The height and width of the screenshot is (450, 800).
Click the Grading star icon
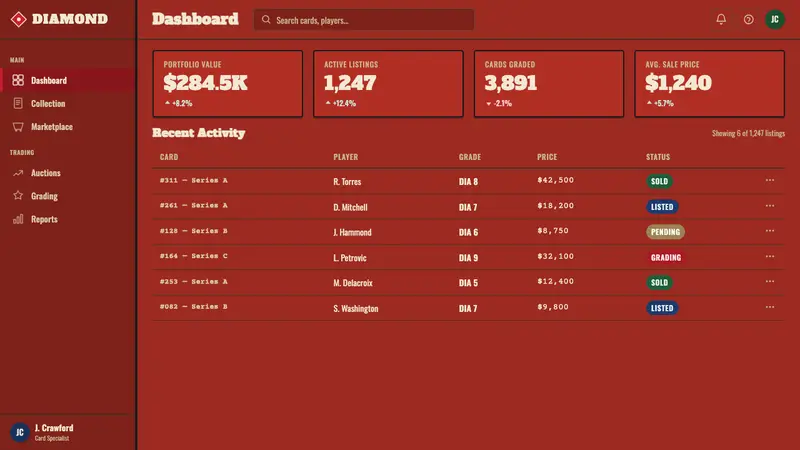click(18, 195)
